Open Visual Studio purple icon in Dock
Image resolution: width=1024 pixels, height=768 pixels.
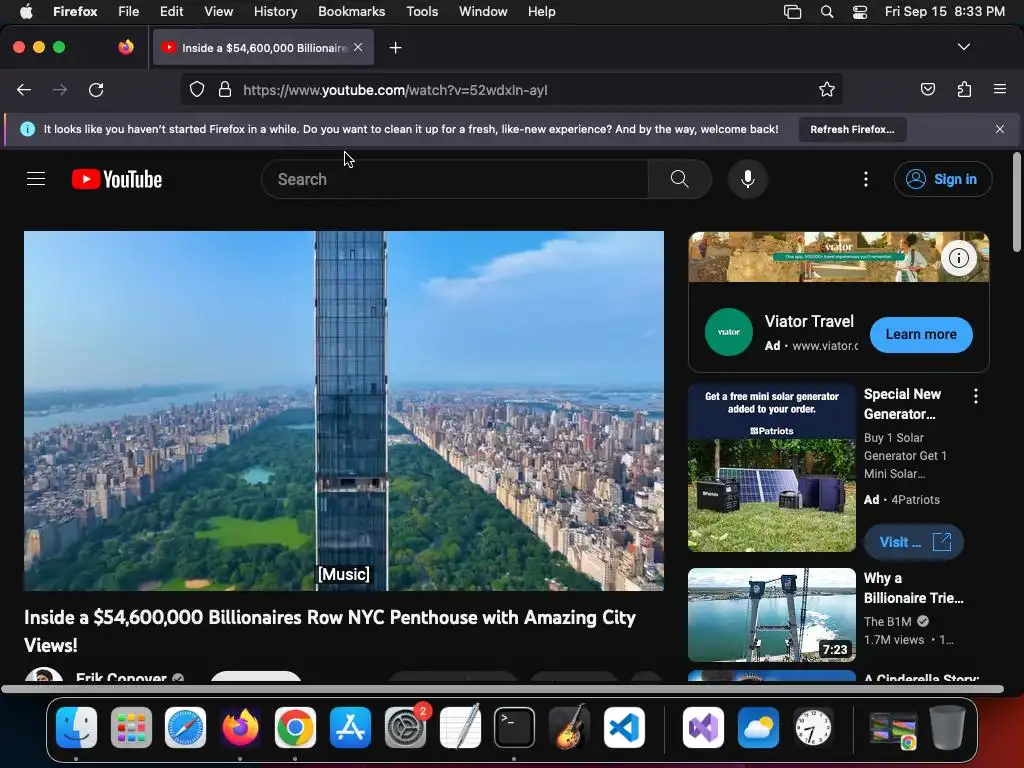(703, 728)
